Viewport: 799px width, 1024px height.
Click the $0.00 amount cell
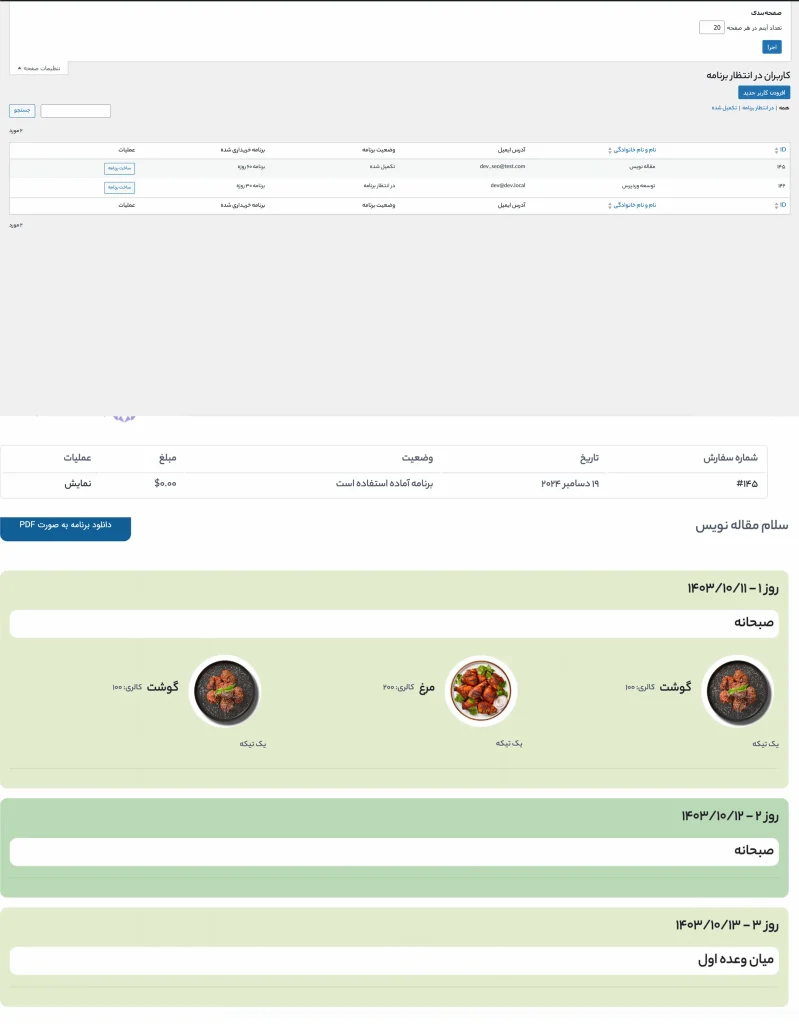(x=165, y=483)
